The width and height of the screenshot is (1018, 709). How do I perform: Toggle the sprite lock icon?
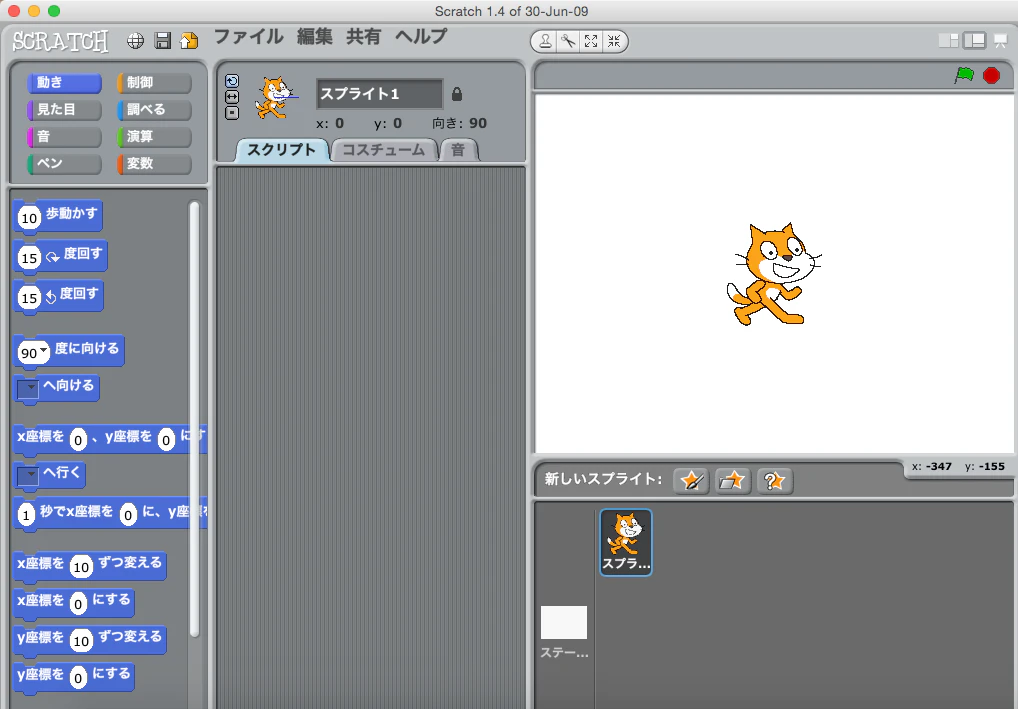tap(456, 94)
